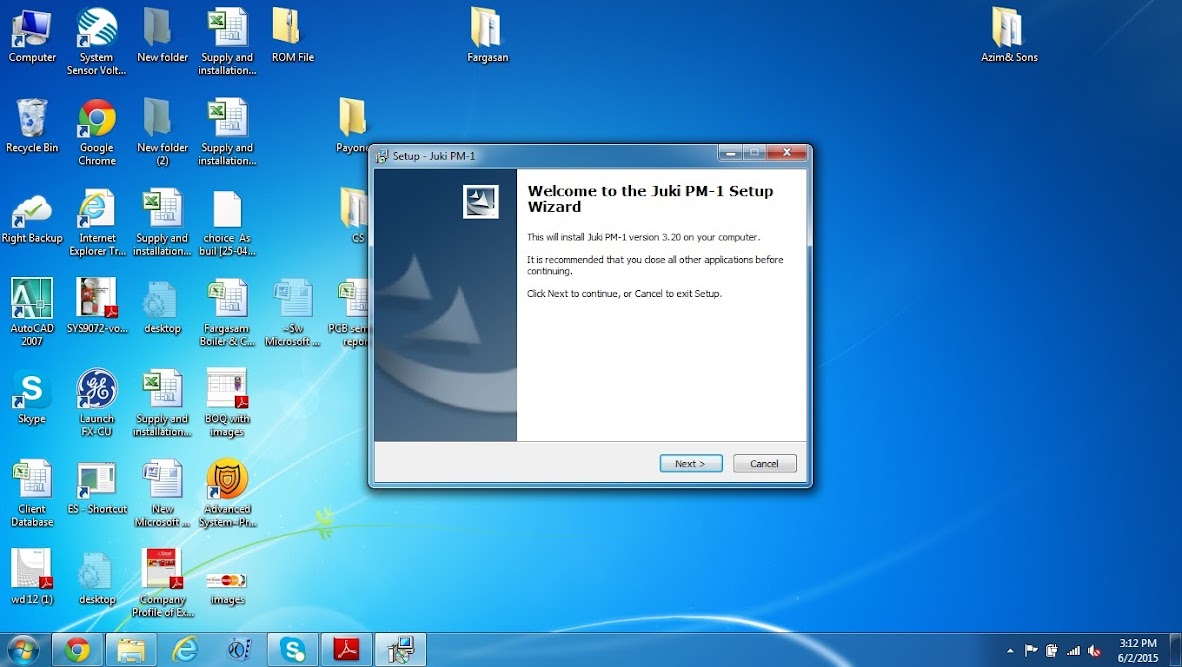1182x667 pixels.
Task: Select the Company Profile of Ex PDF
Action: (x=162, y=583)
